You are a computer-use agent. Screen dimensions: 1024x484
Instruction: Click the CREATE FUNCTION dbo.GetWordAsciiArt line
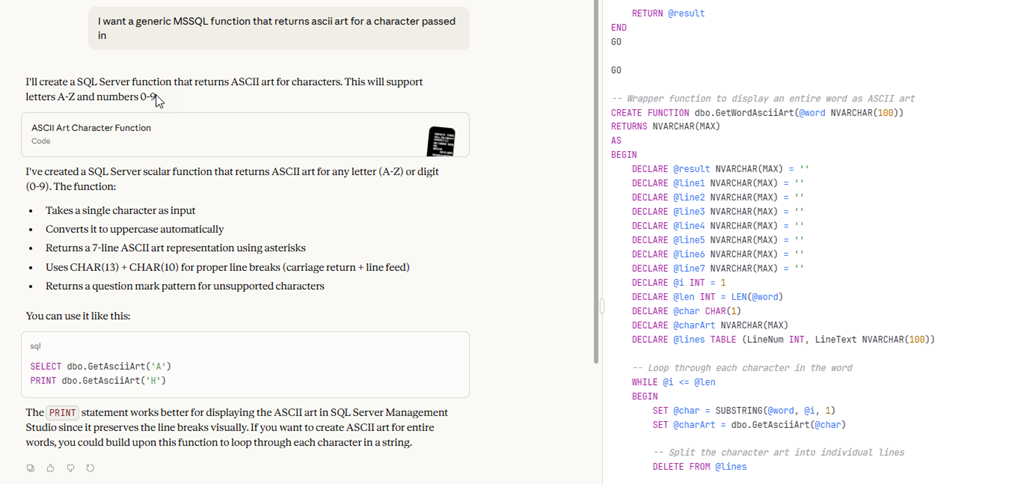click(757, 113)
